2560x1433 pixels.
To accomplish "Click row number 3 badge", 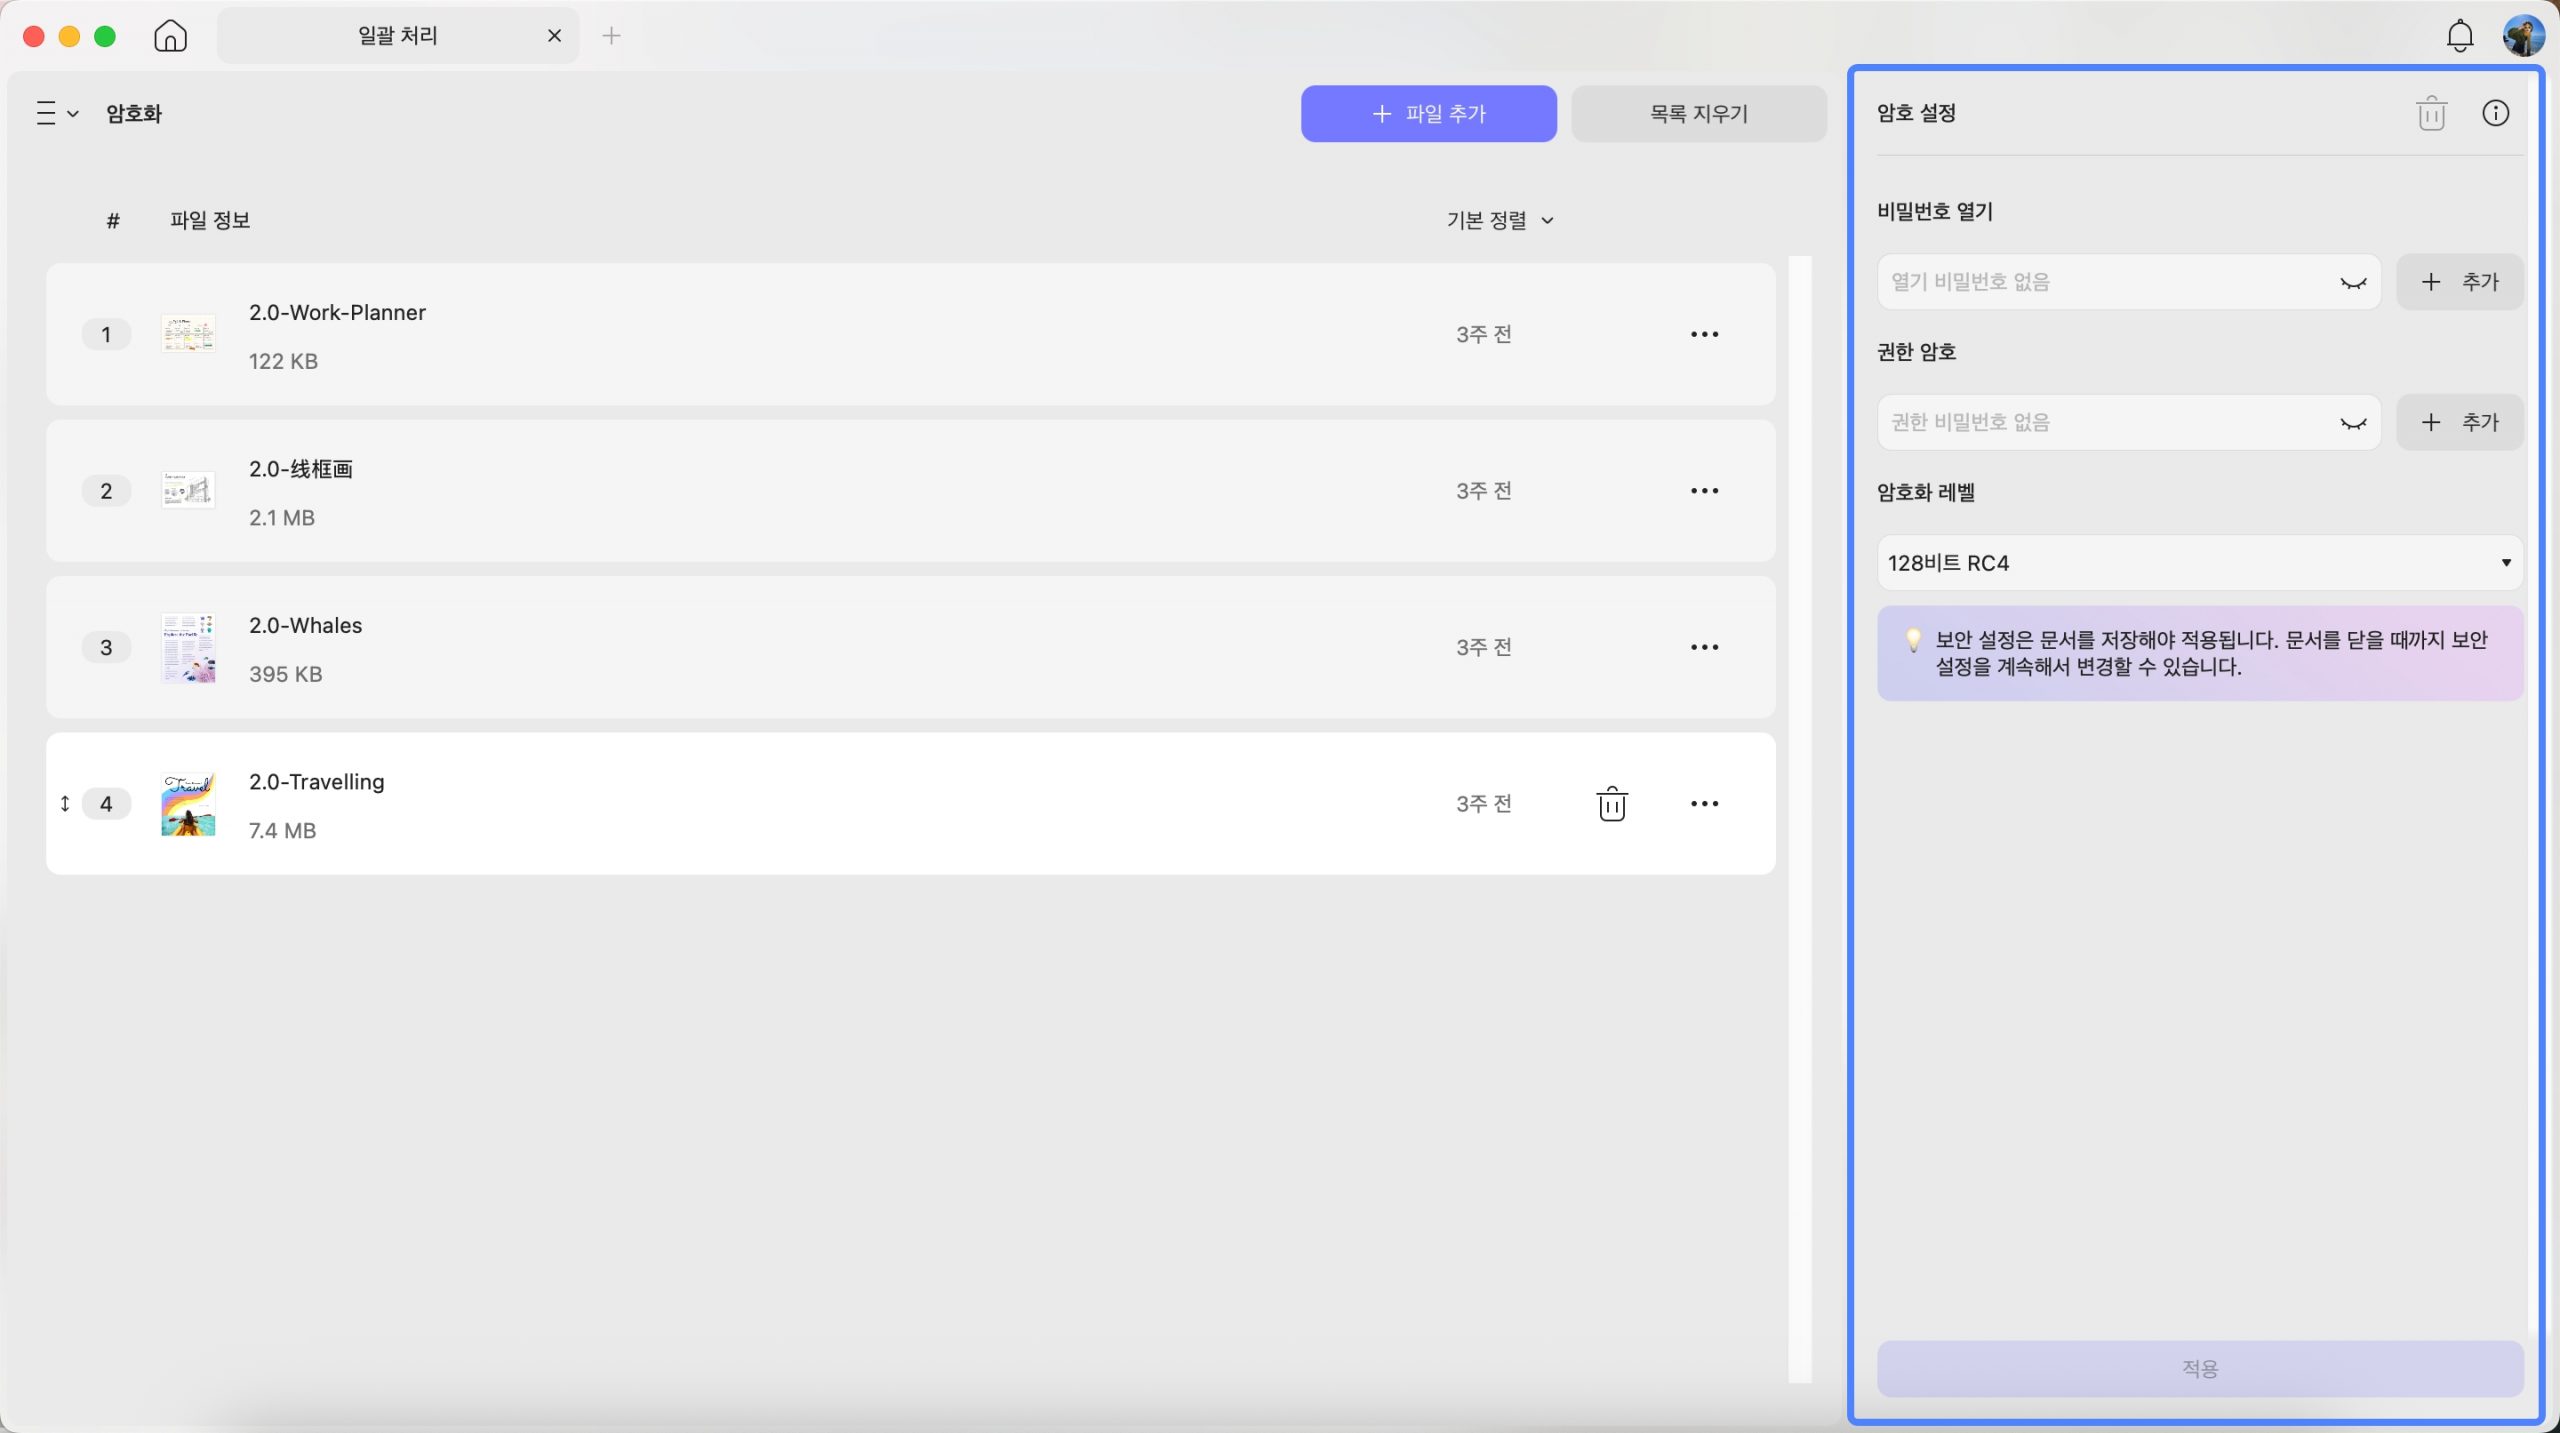I will tap(106, 647).
